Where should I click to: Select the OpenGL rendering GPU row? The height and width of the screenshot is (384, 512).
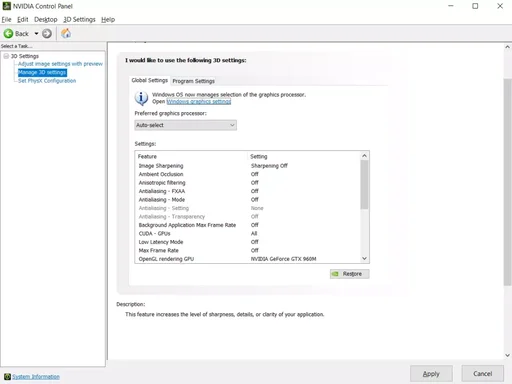pyautogui.click(x=248, y=259)
